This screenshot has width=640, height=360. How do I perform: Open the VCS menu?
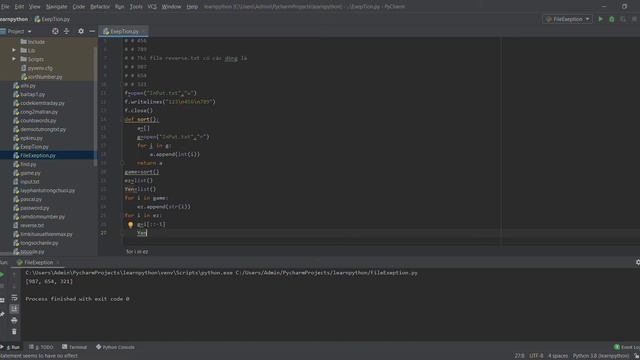point(152,7)
